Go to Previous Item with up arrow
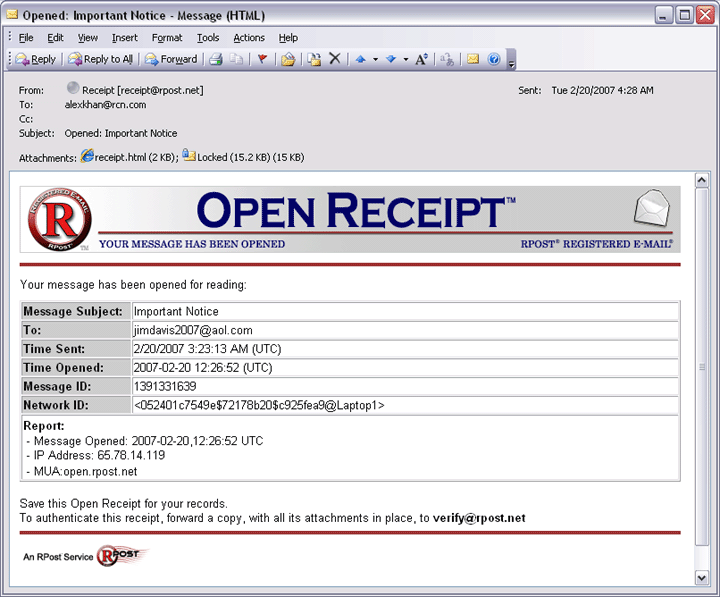 (x=360, y=59)
